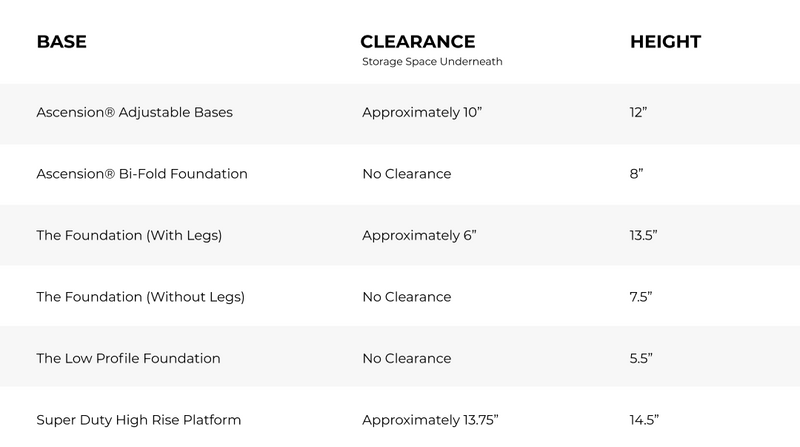Screen dimensions: 800x447
Task: Select the Ascension Adjustable Bases row name
Action: pyautogui.click(x=134, y=112)
